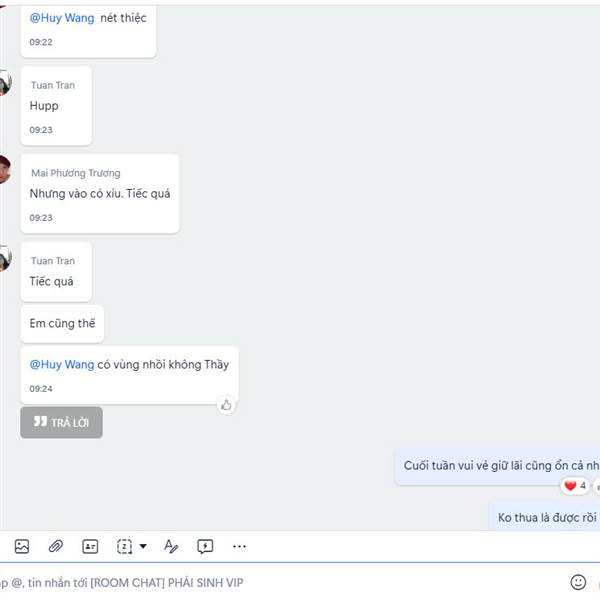Select the Tuan Tran sender name above Hupp
This screenshot has height=600, width=600.
pos(53,85)
